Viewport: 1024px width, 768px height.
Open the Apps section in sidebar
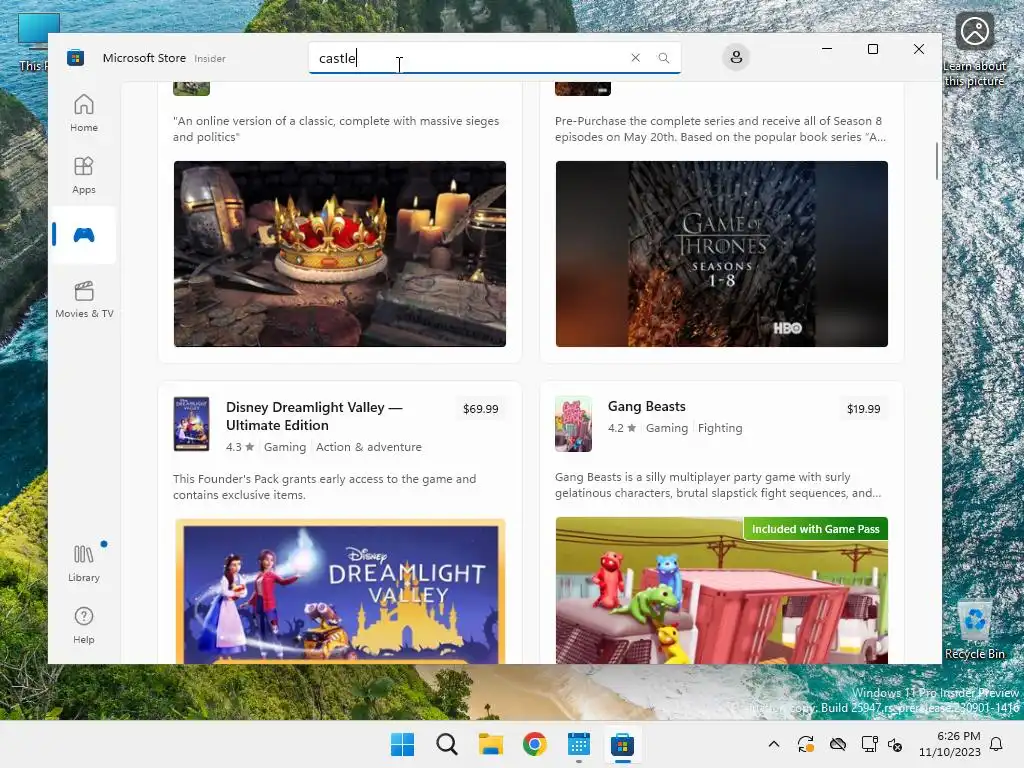point(84,175)
